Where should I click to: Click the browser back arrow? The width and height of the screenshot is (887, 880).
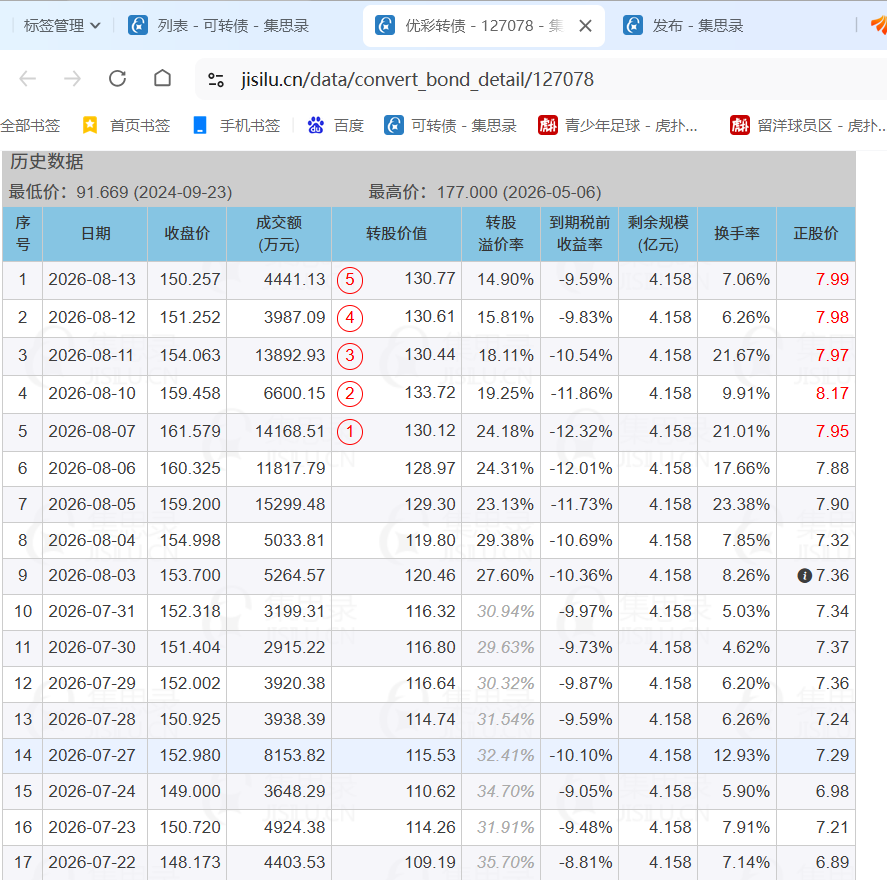28,79
